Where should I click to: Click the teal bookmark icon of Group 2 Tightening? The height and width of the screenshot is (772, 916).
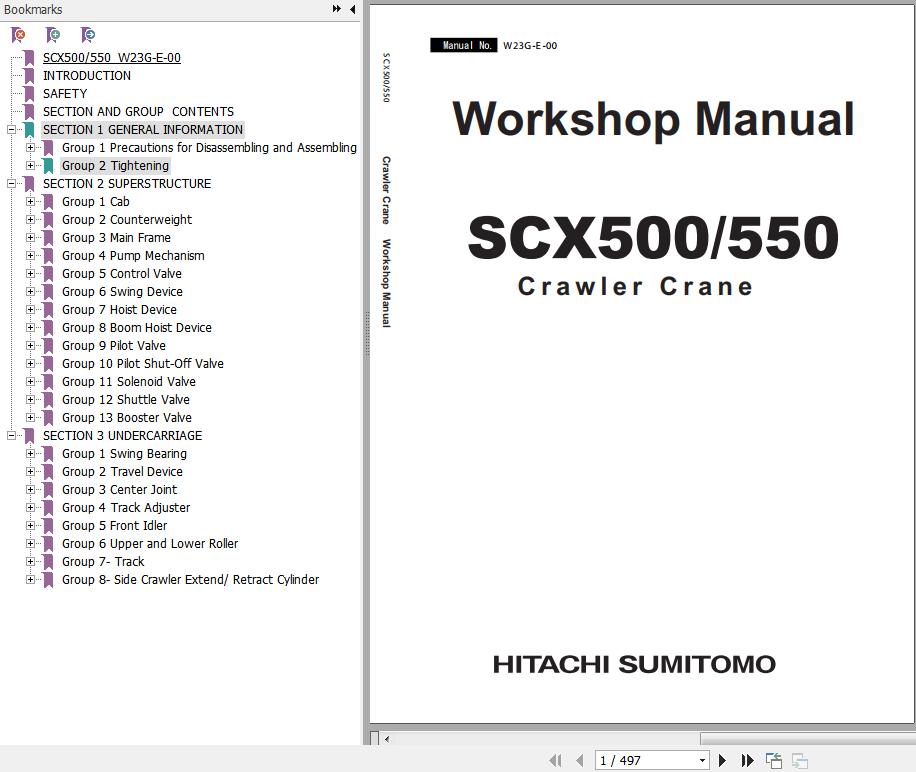(48, 166)
